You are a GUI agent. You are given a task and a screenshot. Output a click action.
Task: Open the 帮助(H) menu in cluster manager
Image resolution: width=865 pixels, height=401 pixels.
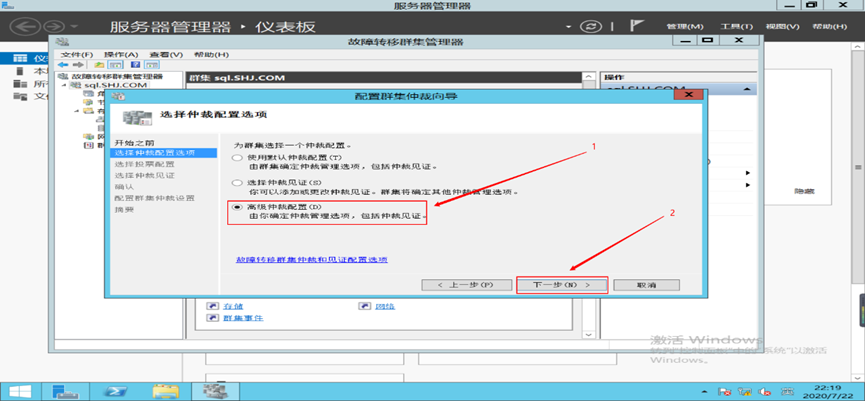click(211, 55)
